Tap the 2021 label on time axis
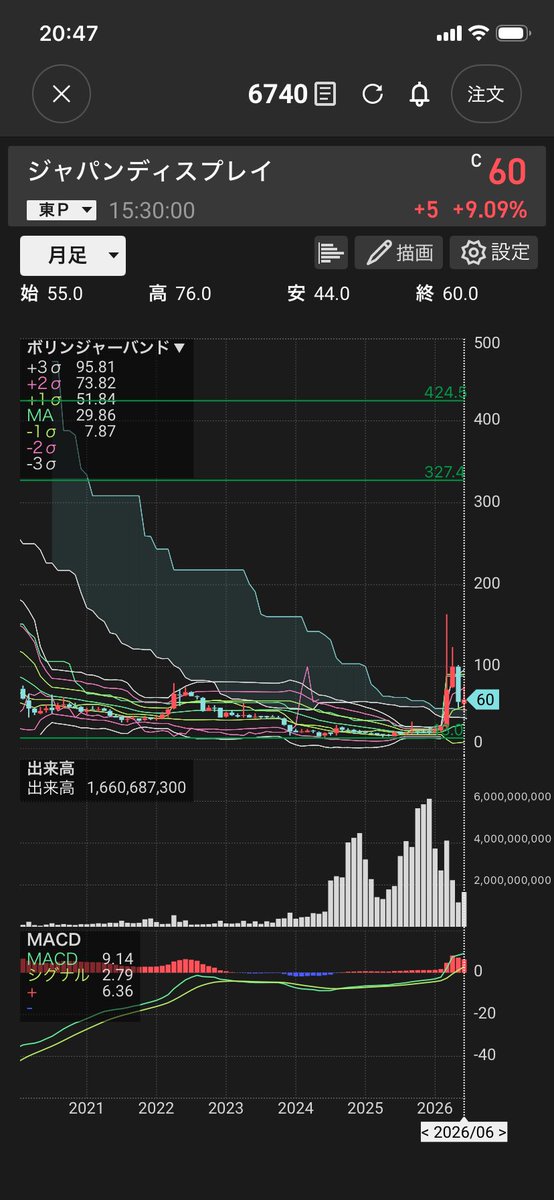This screenshot has height=1200, width=554. (x=86, y=1109)
